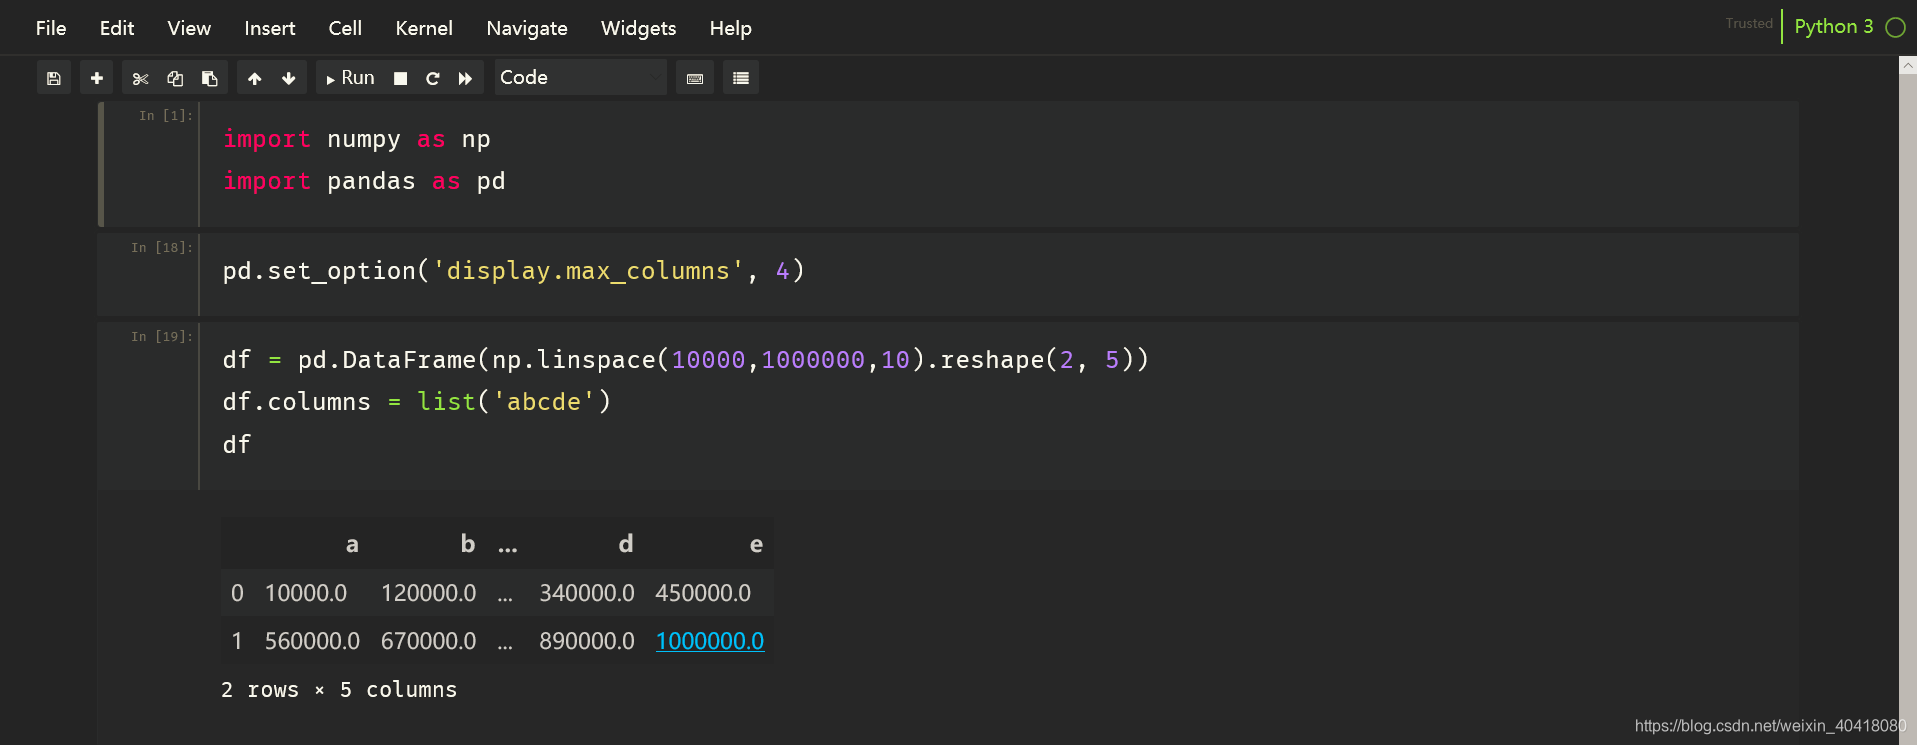Click the Python 3 kernel name
This screenshot has height=745, width=1917.
(x=1834, y=27)
